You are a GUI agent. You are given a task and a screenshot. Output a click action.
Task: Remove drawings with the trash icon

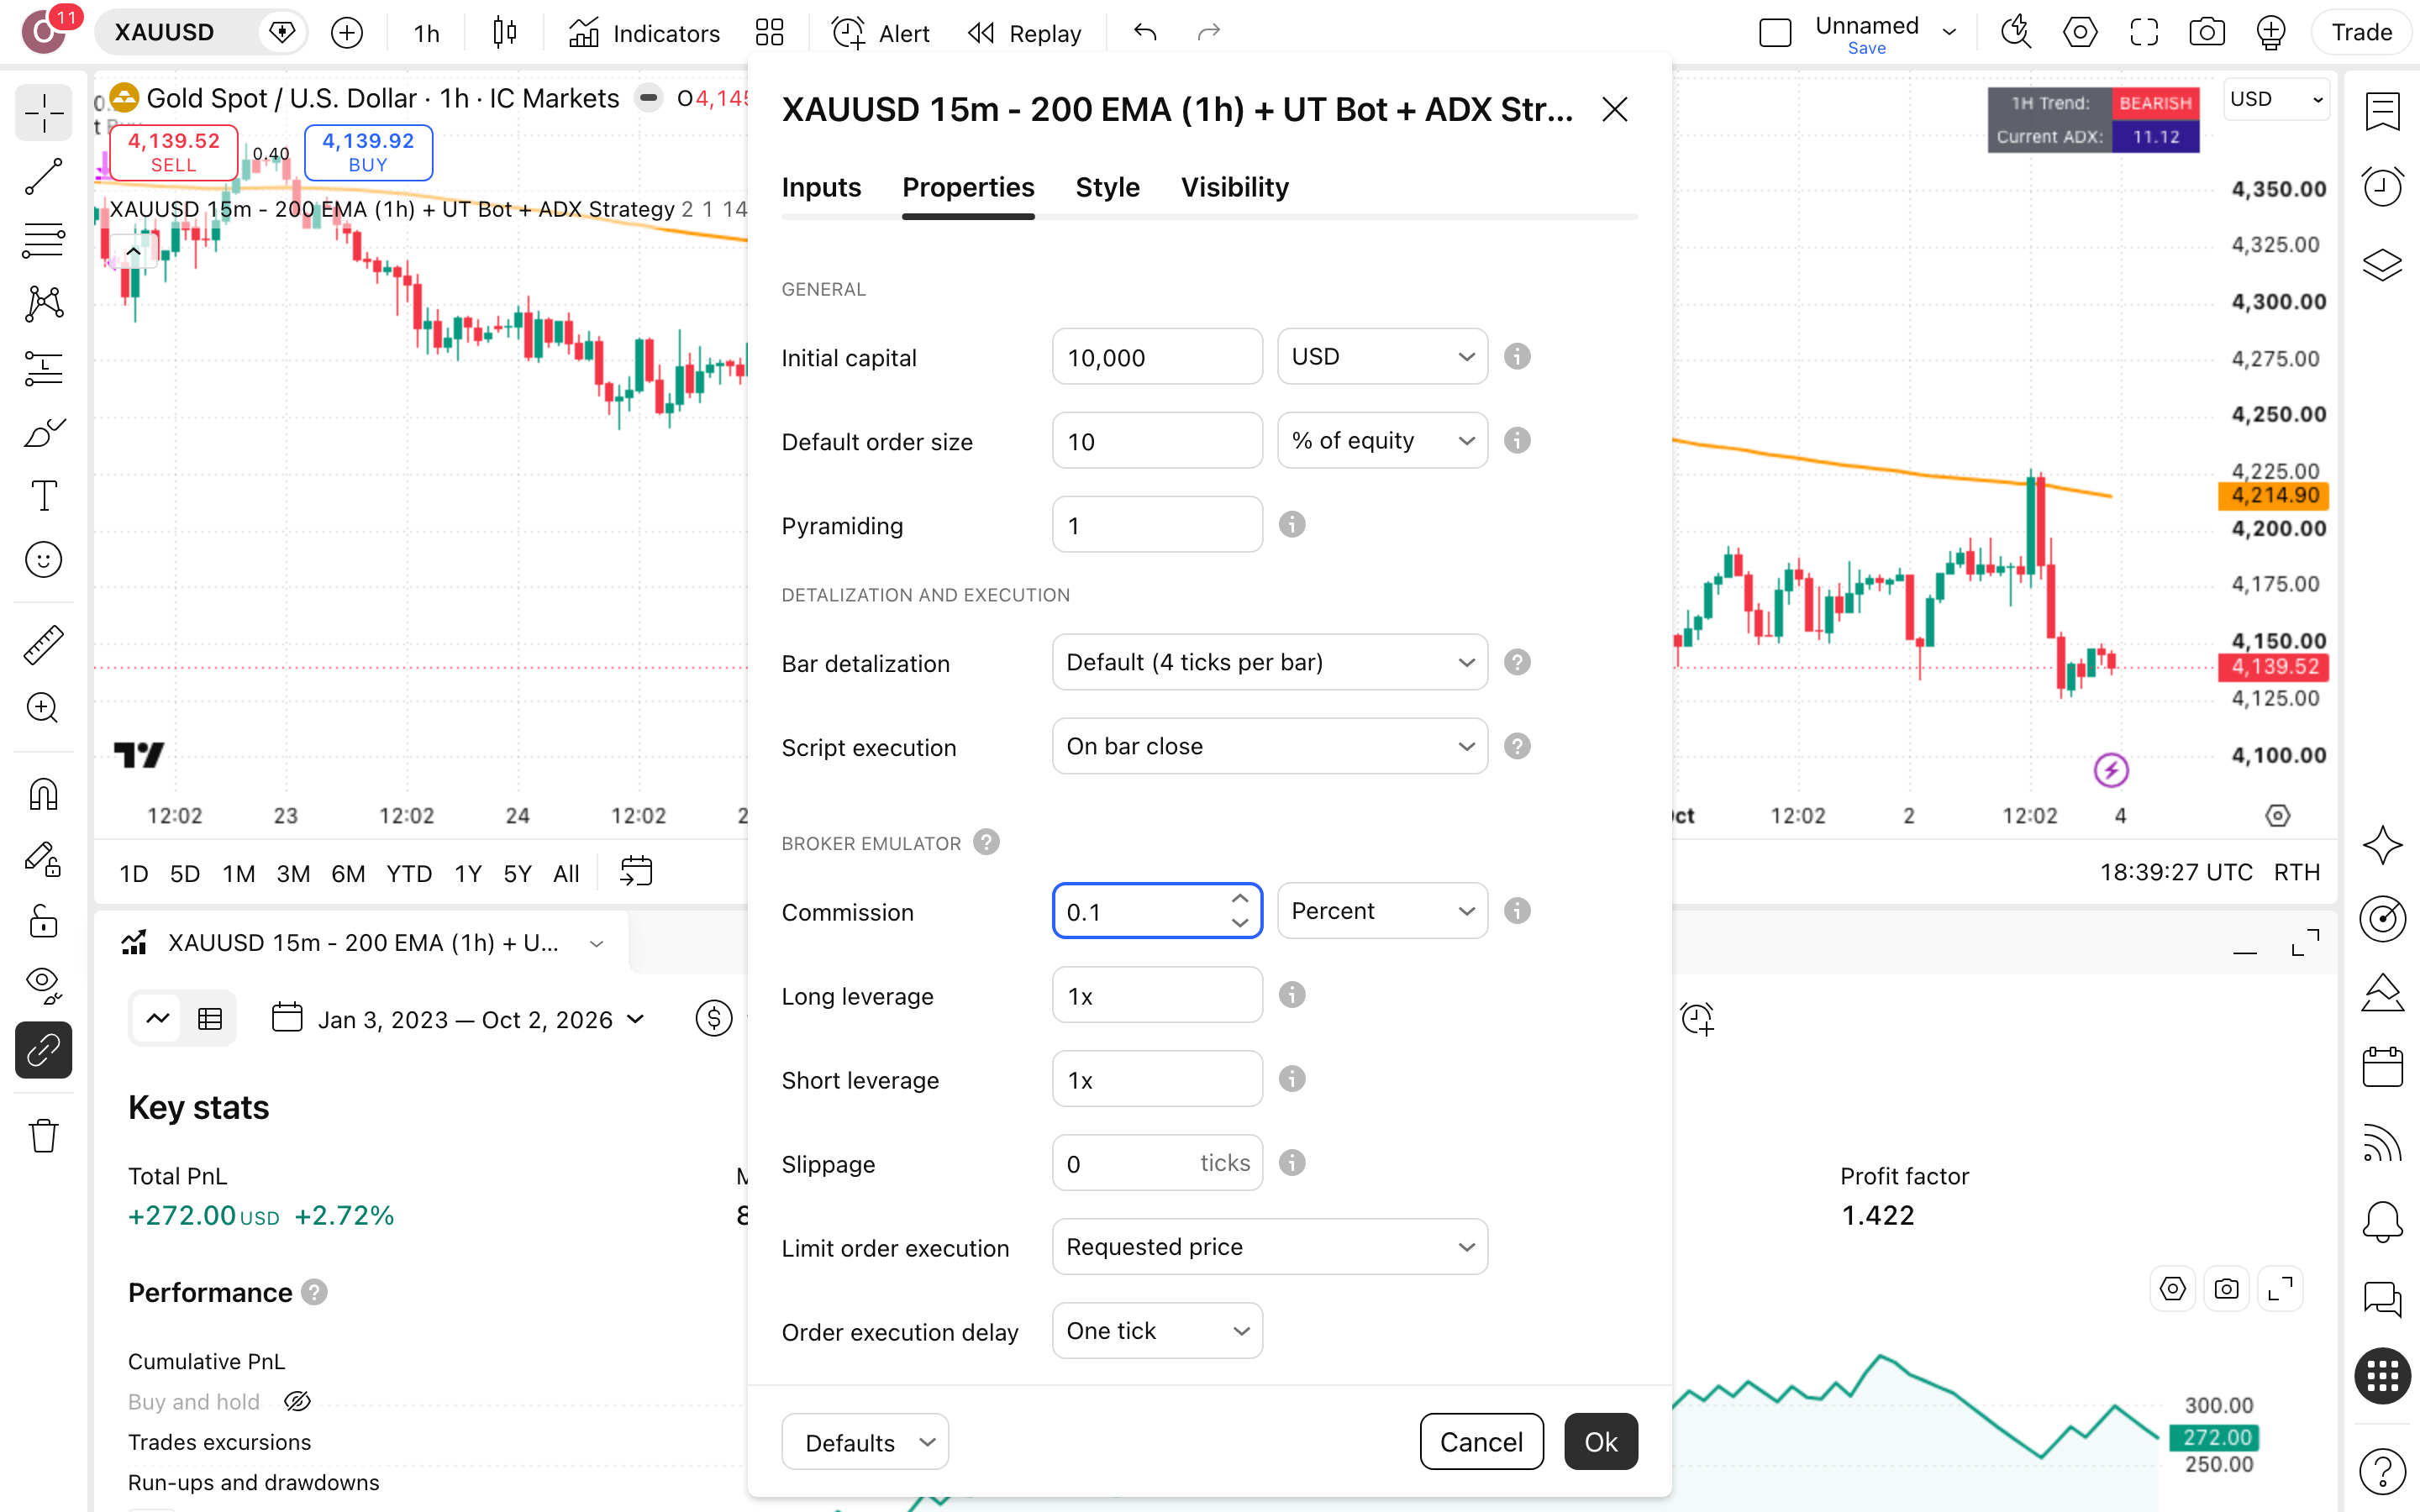tap(43, 1136)
